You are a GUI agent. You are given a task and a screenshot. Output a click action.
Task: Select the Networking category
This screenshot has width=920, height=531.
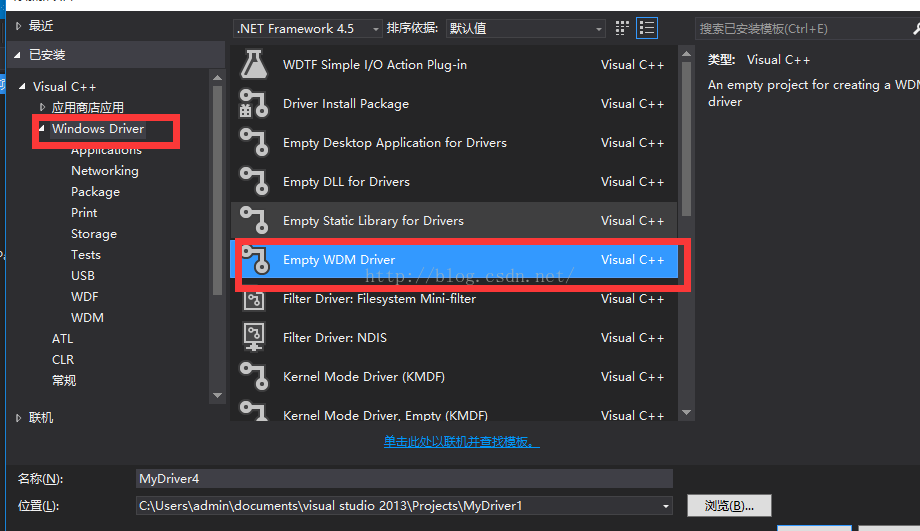105,171
